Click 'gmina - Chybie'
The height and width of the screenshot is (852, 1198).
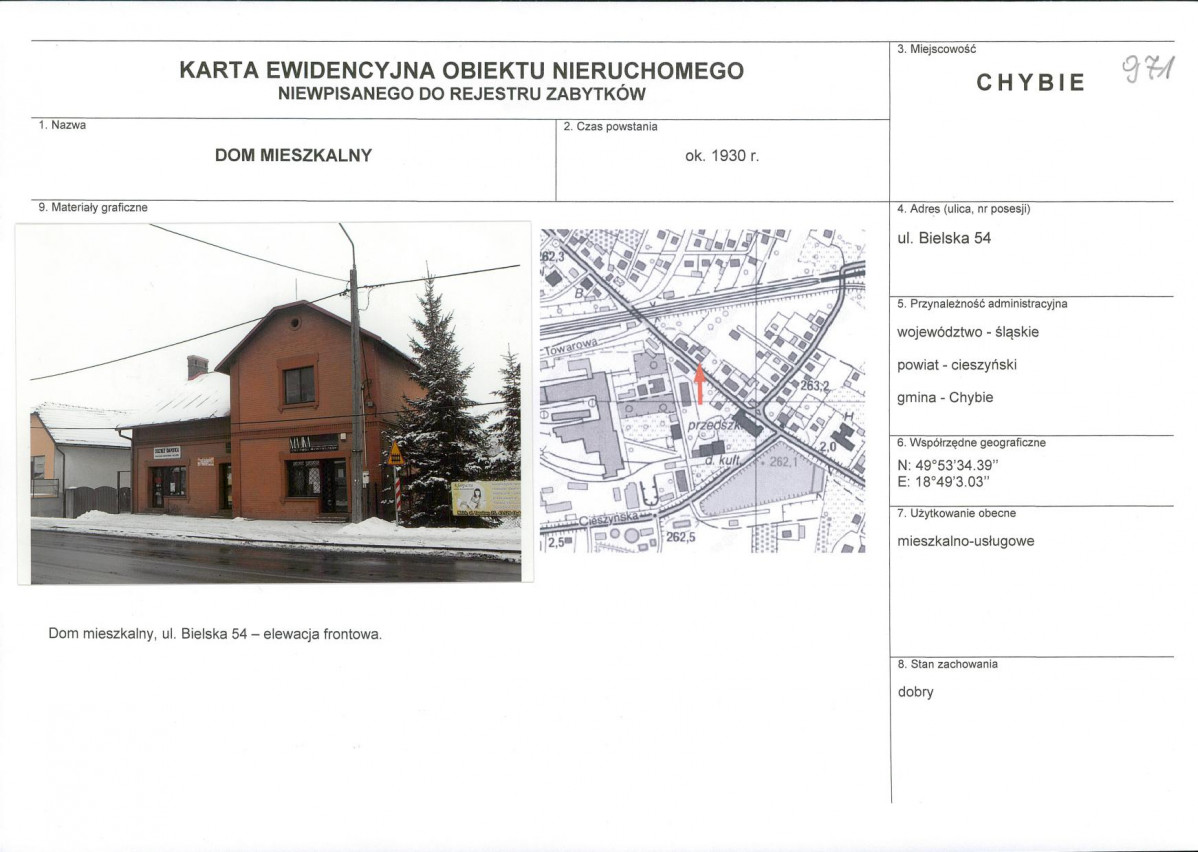point(944,397)
